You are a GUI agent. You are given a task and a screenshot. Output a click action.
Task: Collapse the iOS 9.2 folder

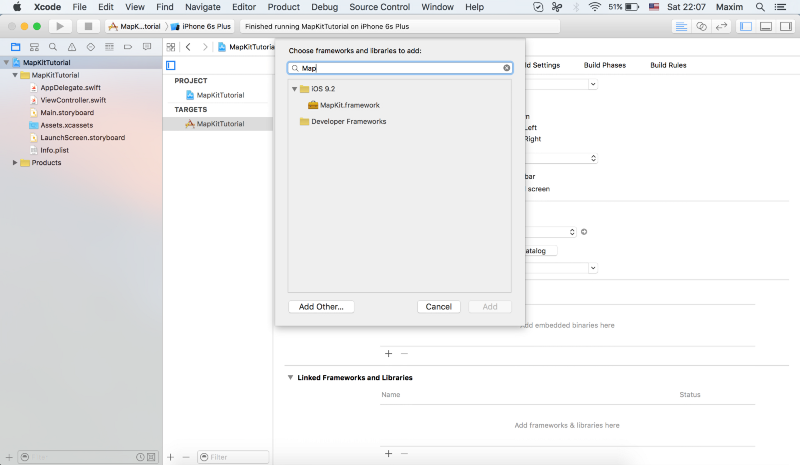coord(294,89)
